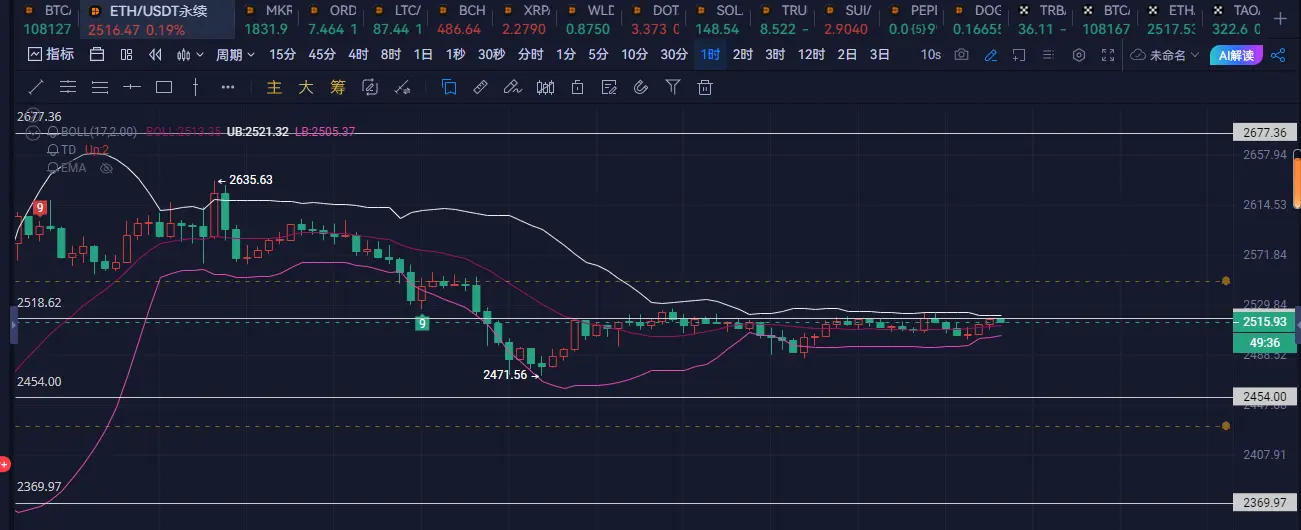Expand the 周期 period dropdown
Viewport: 1301px width, 530px height.
235,55
